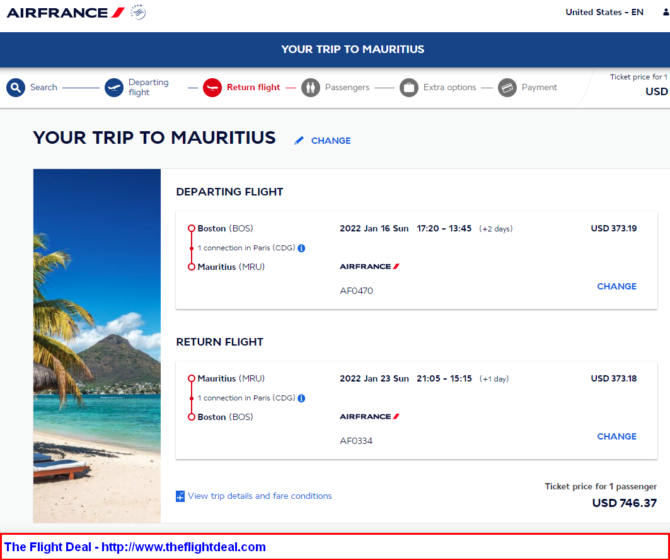Click the plane icon beside trip details link
The width and height of the screenshot is (670, 560).
pos(180,496)
